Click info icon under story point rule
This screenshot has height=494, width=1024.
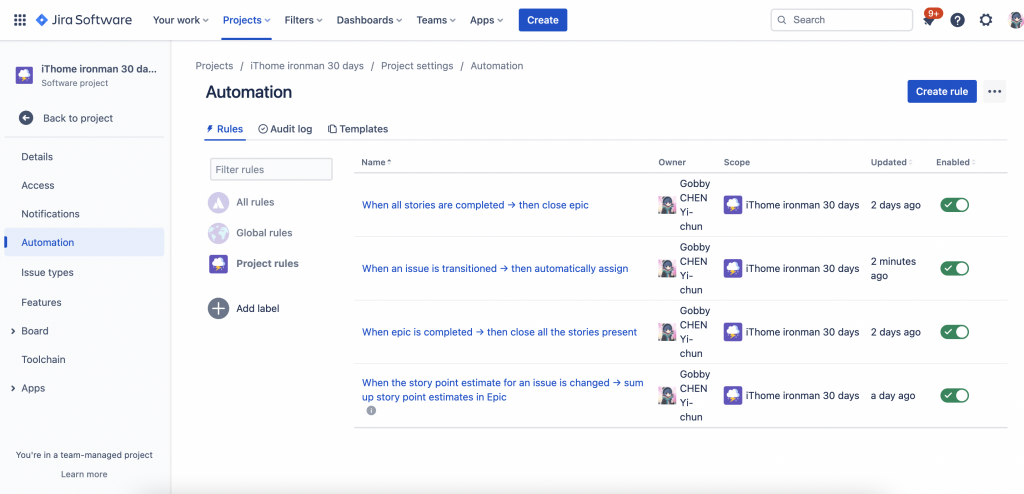[371, 411]
